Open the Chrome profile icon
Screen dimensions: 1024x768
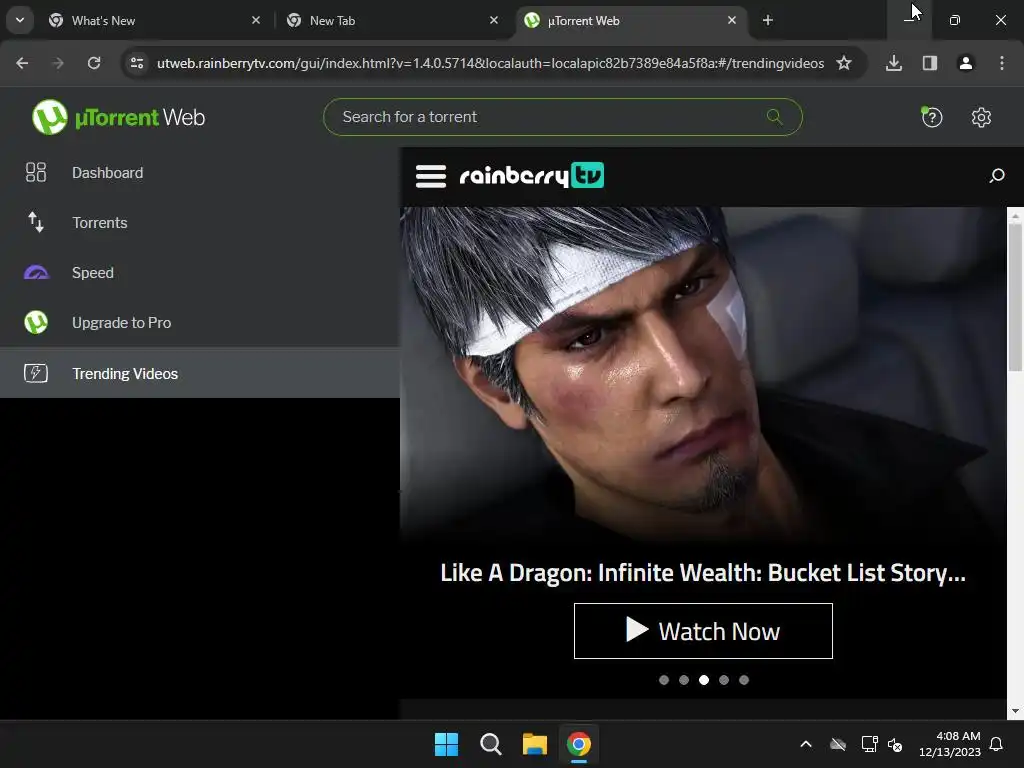966,63
